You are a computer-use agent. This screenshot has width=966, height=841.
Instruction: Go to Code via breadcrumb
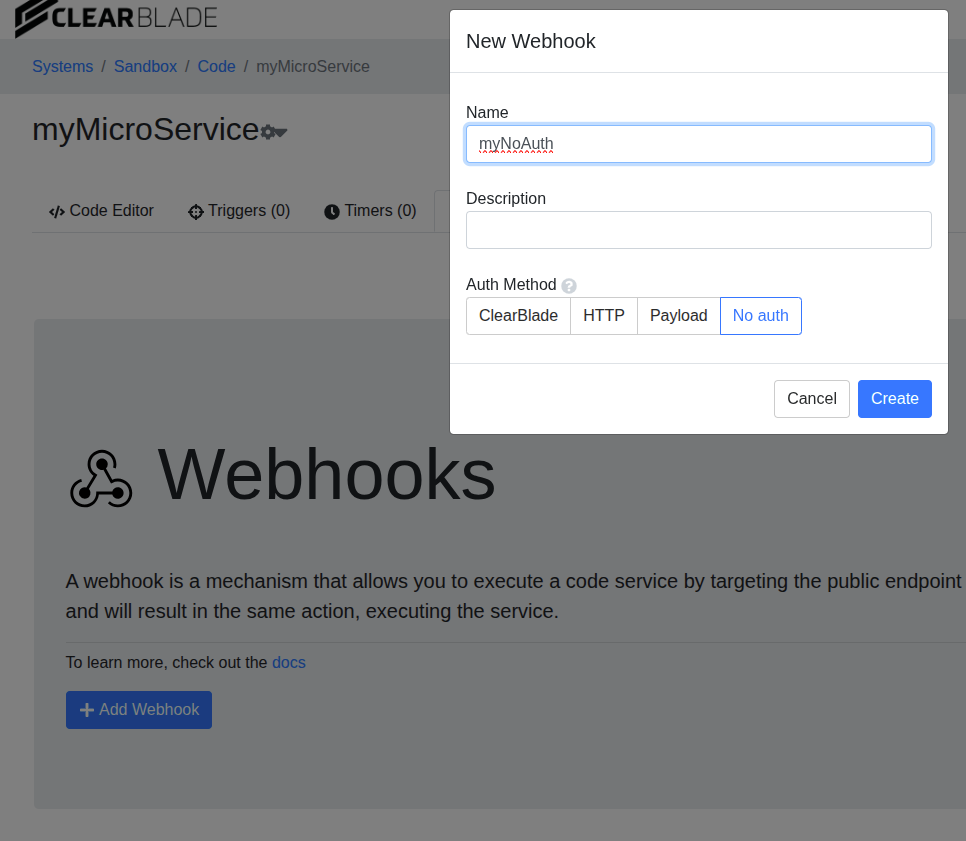click(216, 67)
